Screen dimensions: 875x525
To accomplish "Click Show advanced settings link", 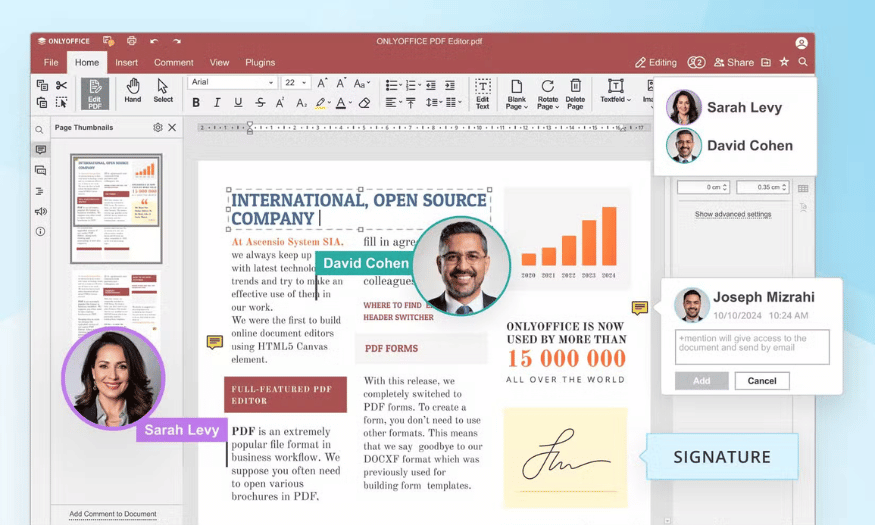I will point(733,214).
